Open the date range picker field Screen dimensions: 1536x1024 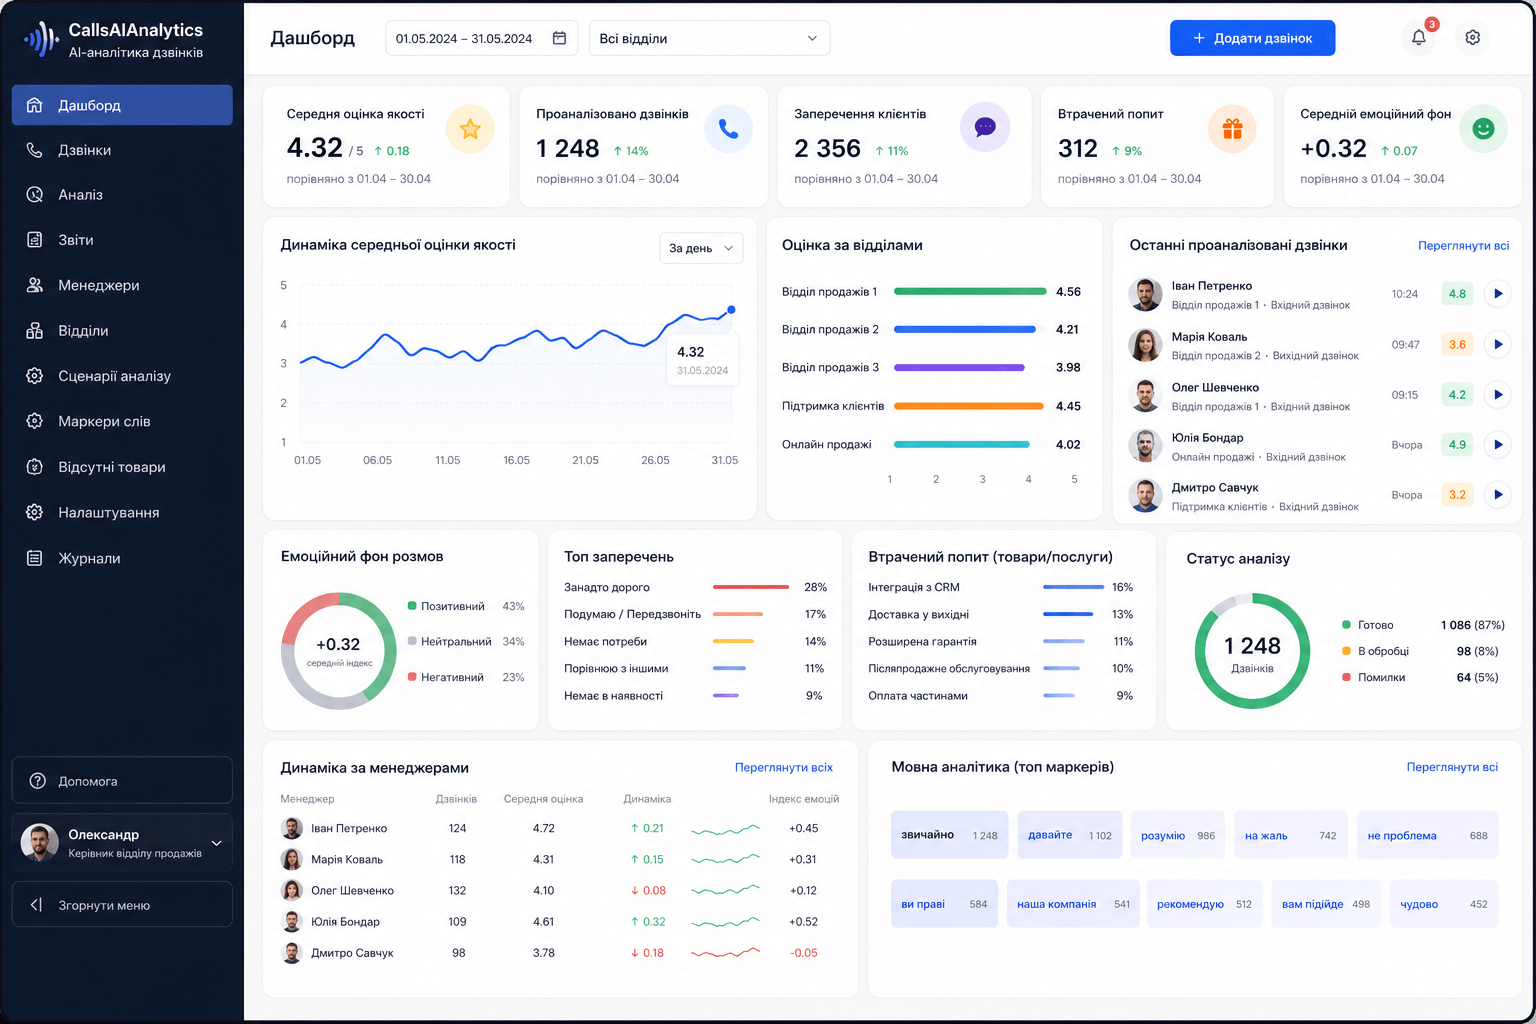click(x=481, y=38)
